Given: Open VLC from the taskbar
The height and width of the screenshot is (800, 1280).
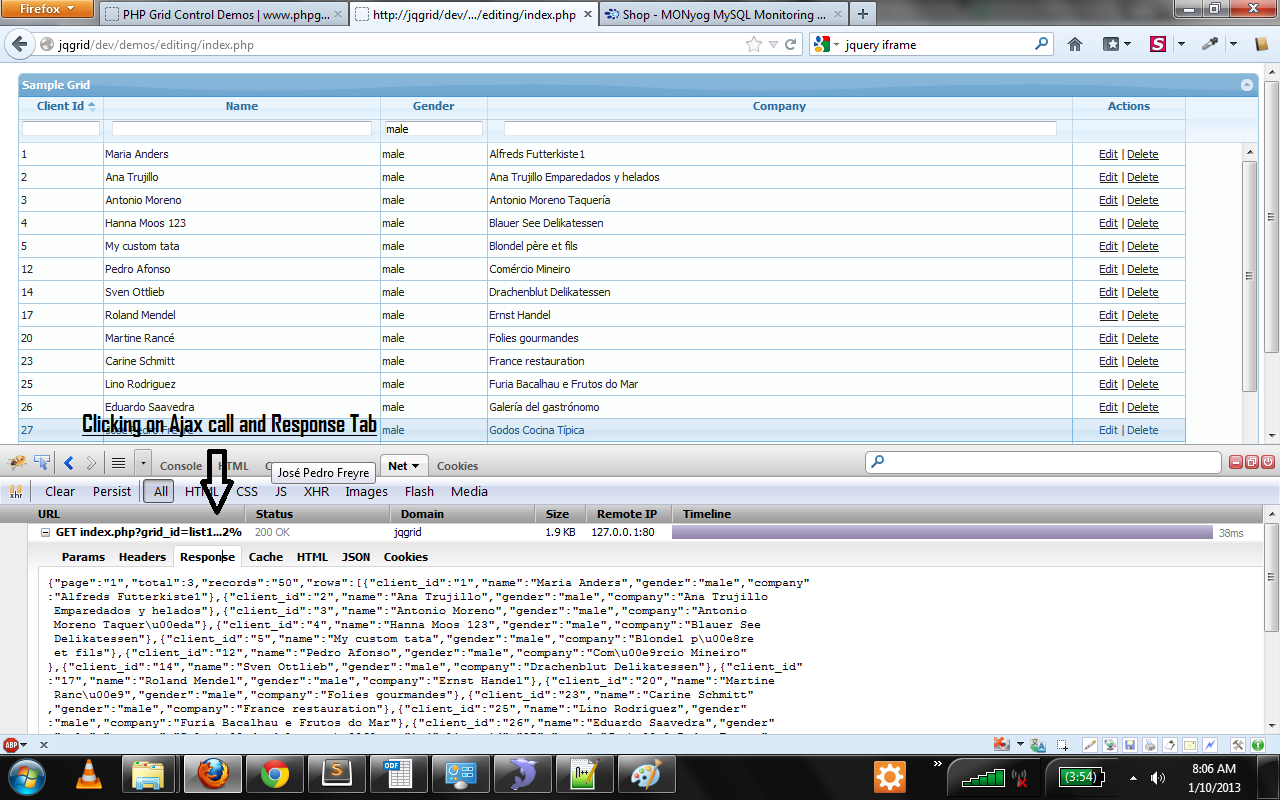Looking at the screenshot, I should point(89,775).
